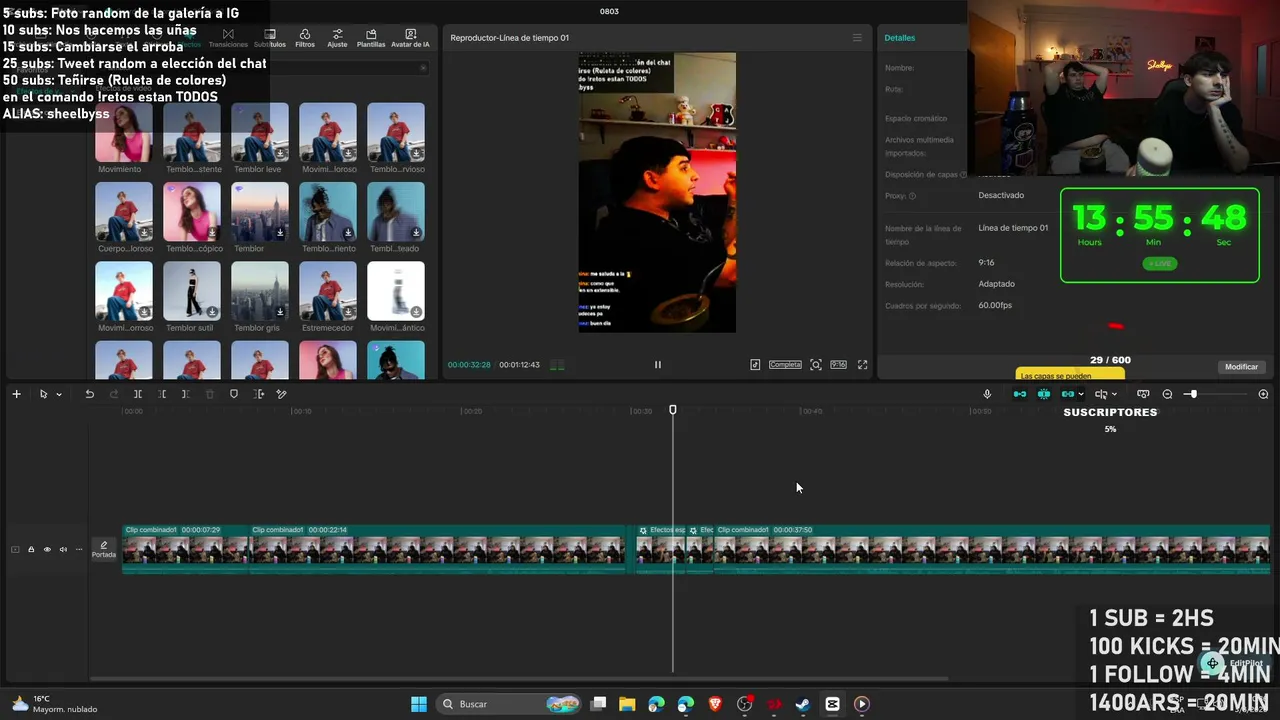This screenshot has width=1280, height=720.
Task: Click the Desactivado proxy value
Action: pos(1001,195)
